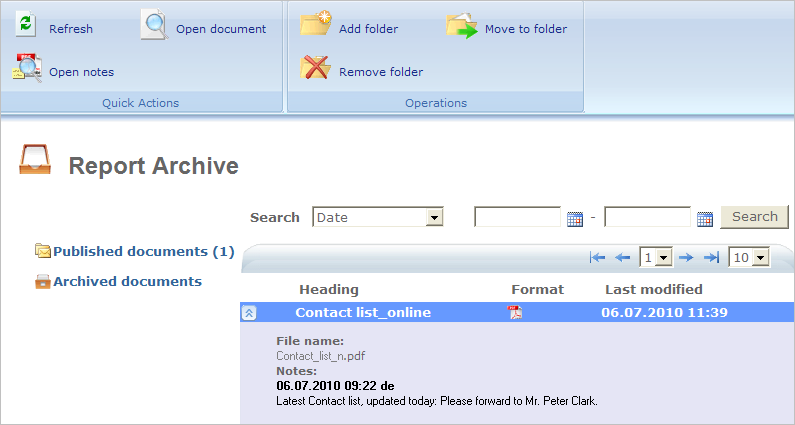Click the Open notes icon

[x=27, y=68]
